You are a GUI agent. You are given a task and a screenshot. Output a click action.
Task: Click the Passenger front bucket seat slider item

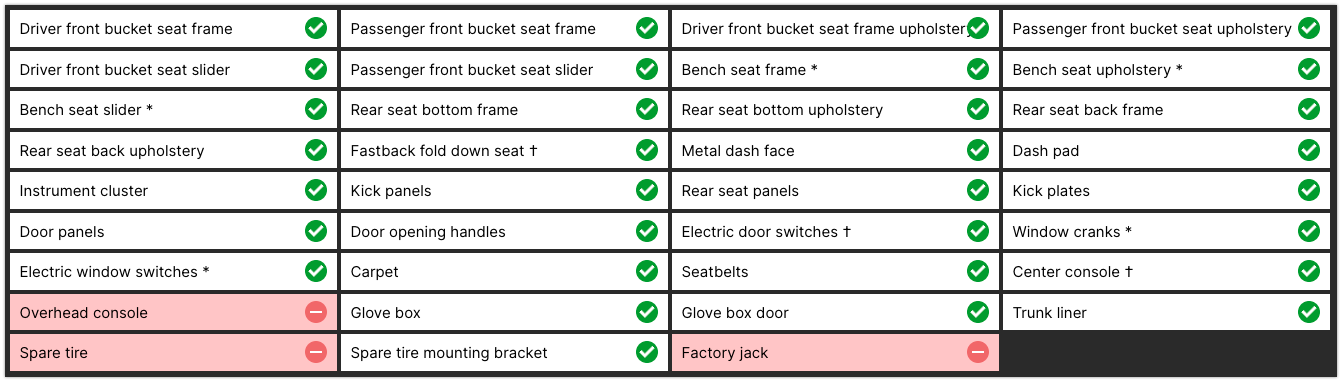(x=504, y=70)
